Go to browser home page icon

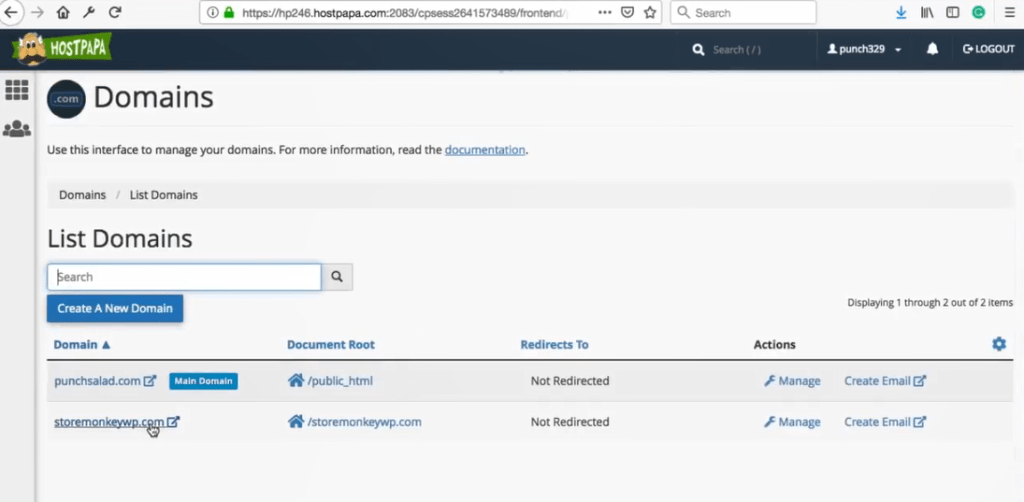tap(63, 12)
